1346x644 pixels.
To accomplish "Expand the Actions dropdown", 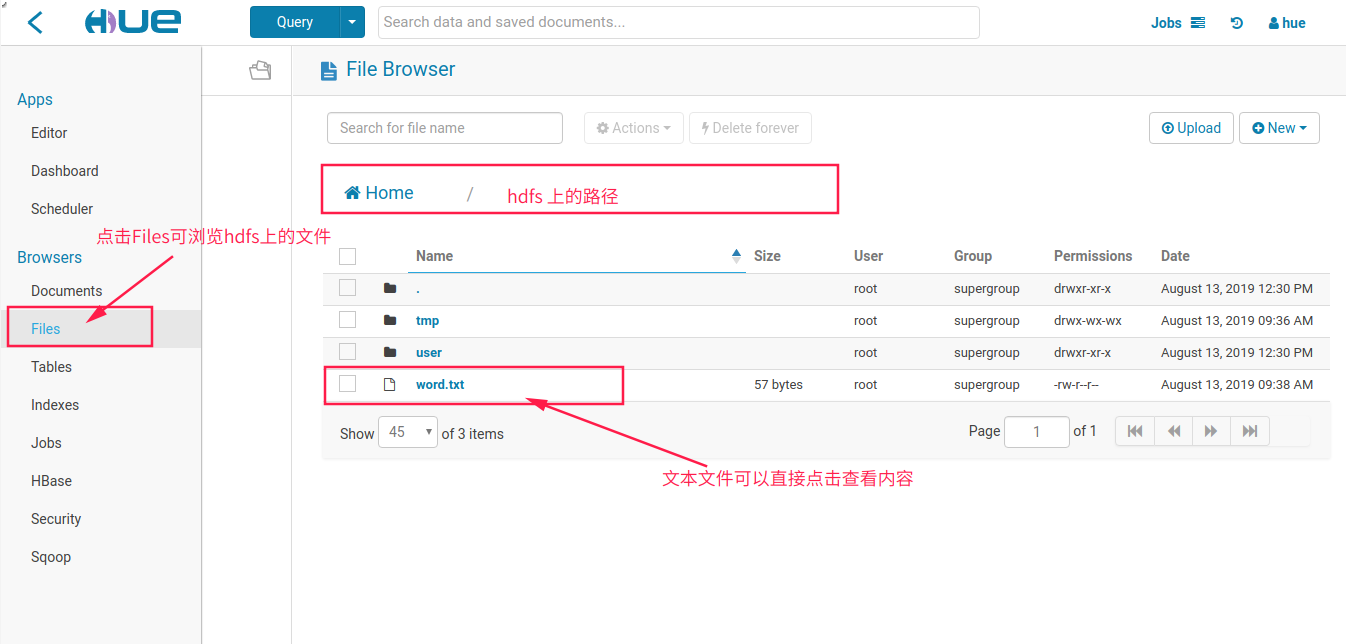I will (x=634, y=128).
